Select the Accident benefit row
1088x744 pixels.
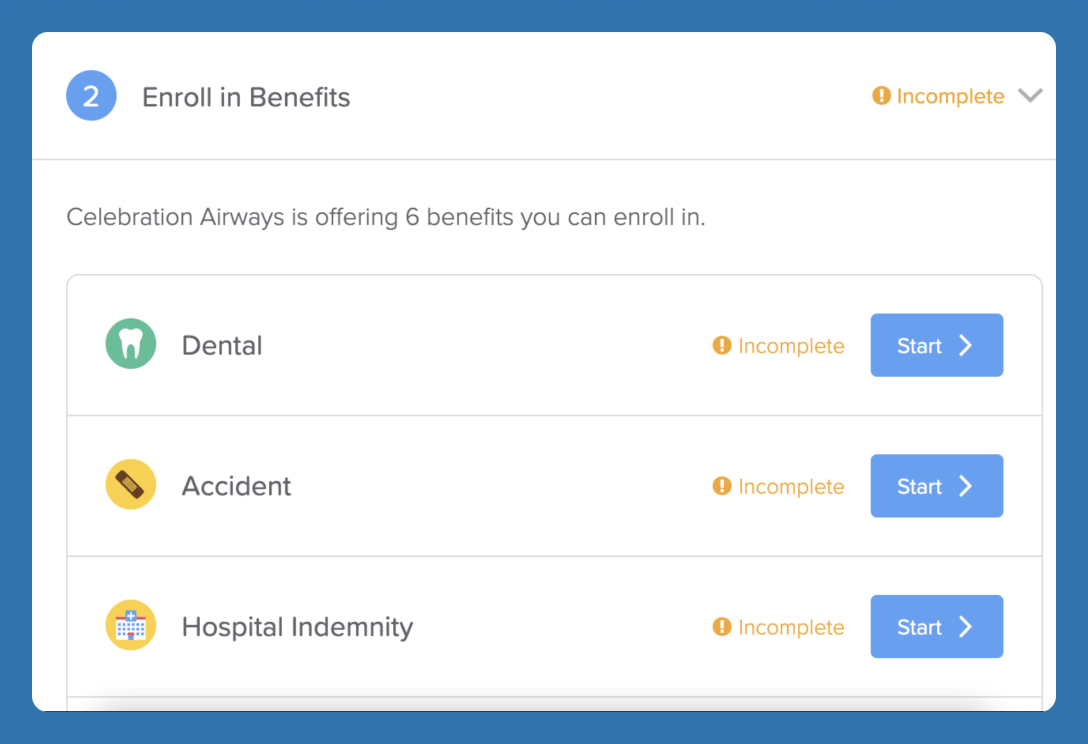click(x=450, y=486)
